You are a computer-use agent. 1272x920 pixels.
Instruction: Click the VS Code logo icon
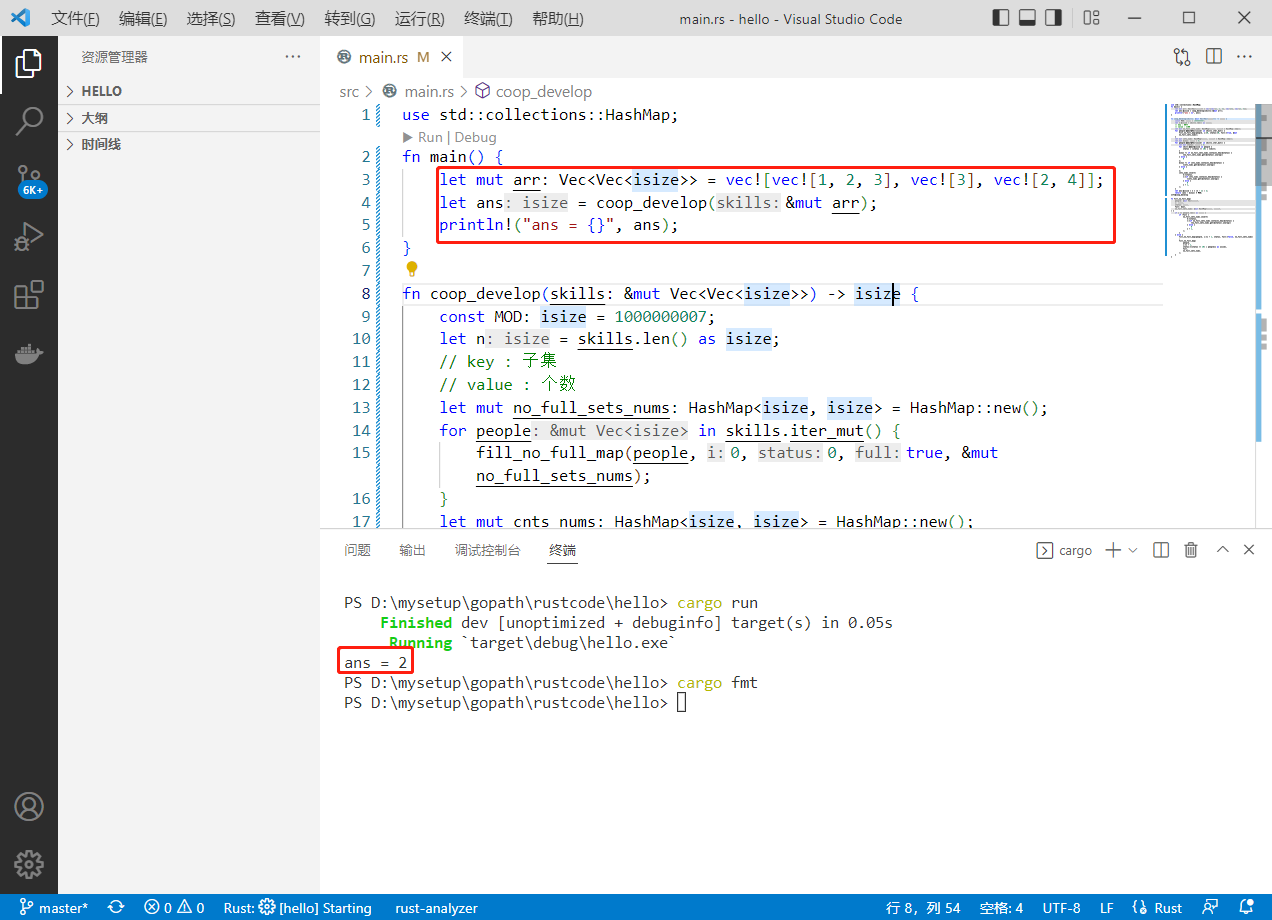click(21, 18)
